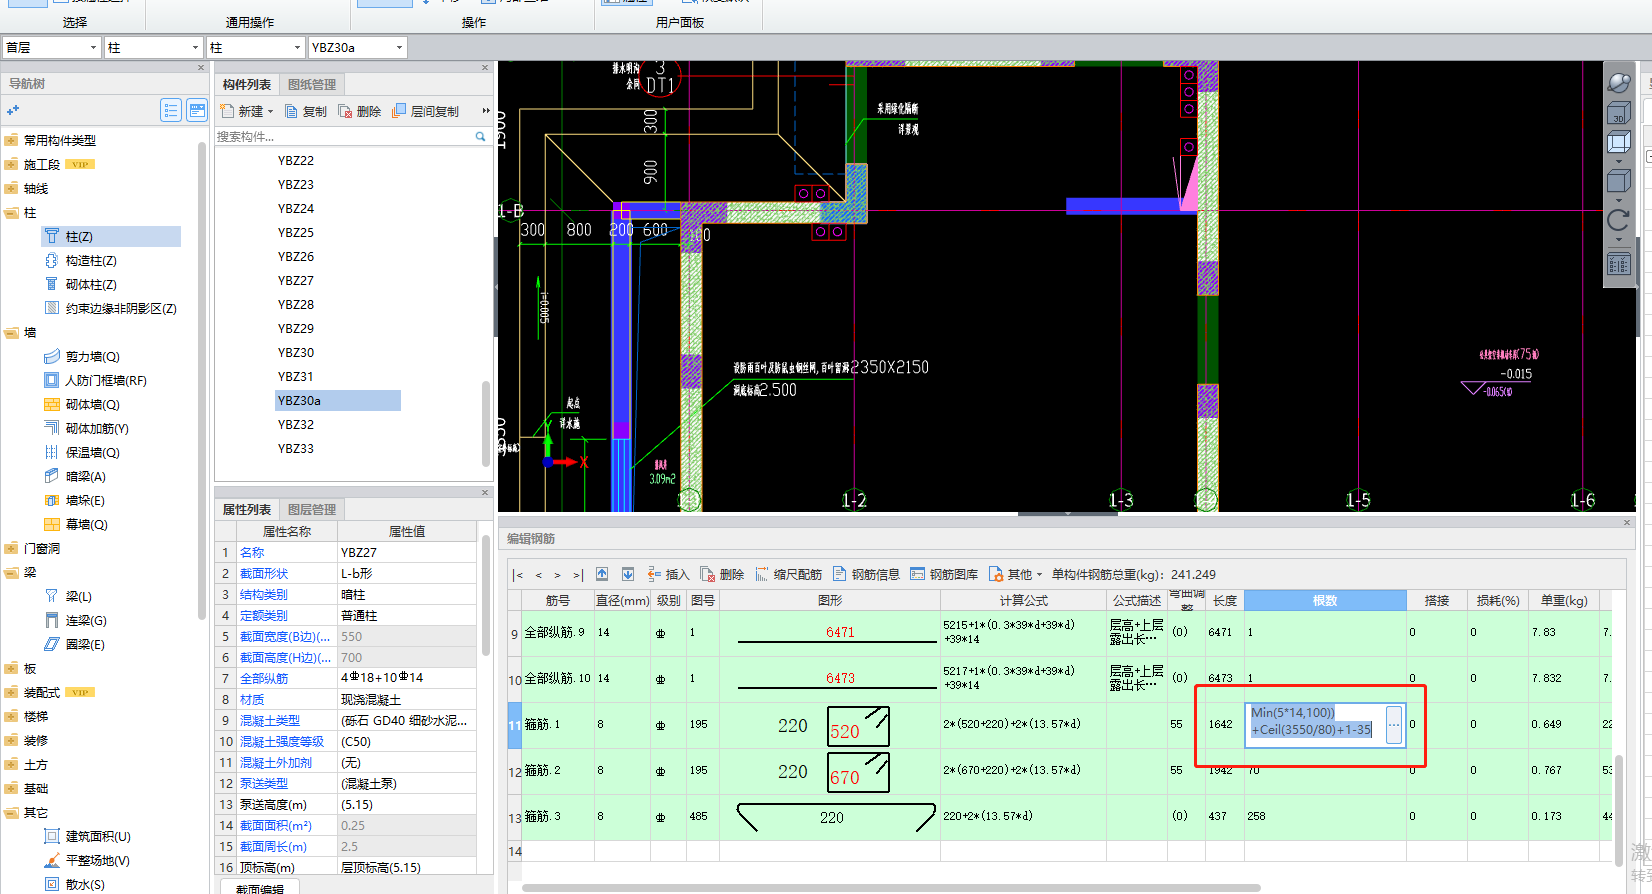The width and height of the screenshot is (1652, 894).
Task: Expand the 常用构件类型 folder
Action: click(x=11, y=141)
